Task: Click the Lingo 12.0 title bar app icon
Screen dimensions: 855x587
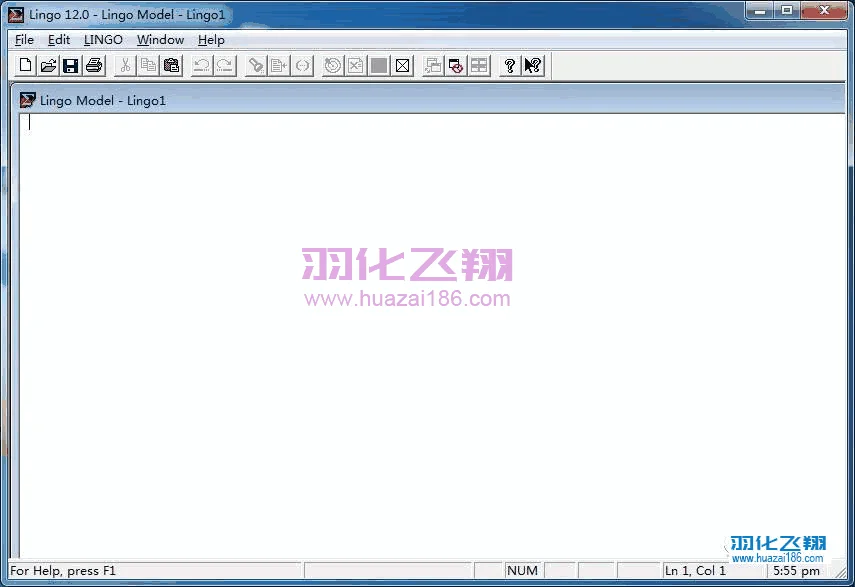Action: pos(16,15)
